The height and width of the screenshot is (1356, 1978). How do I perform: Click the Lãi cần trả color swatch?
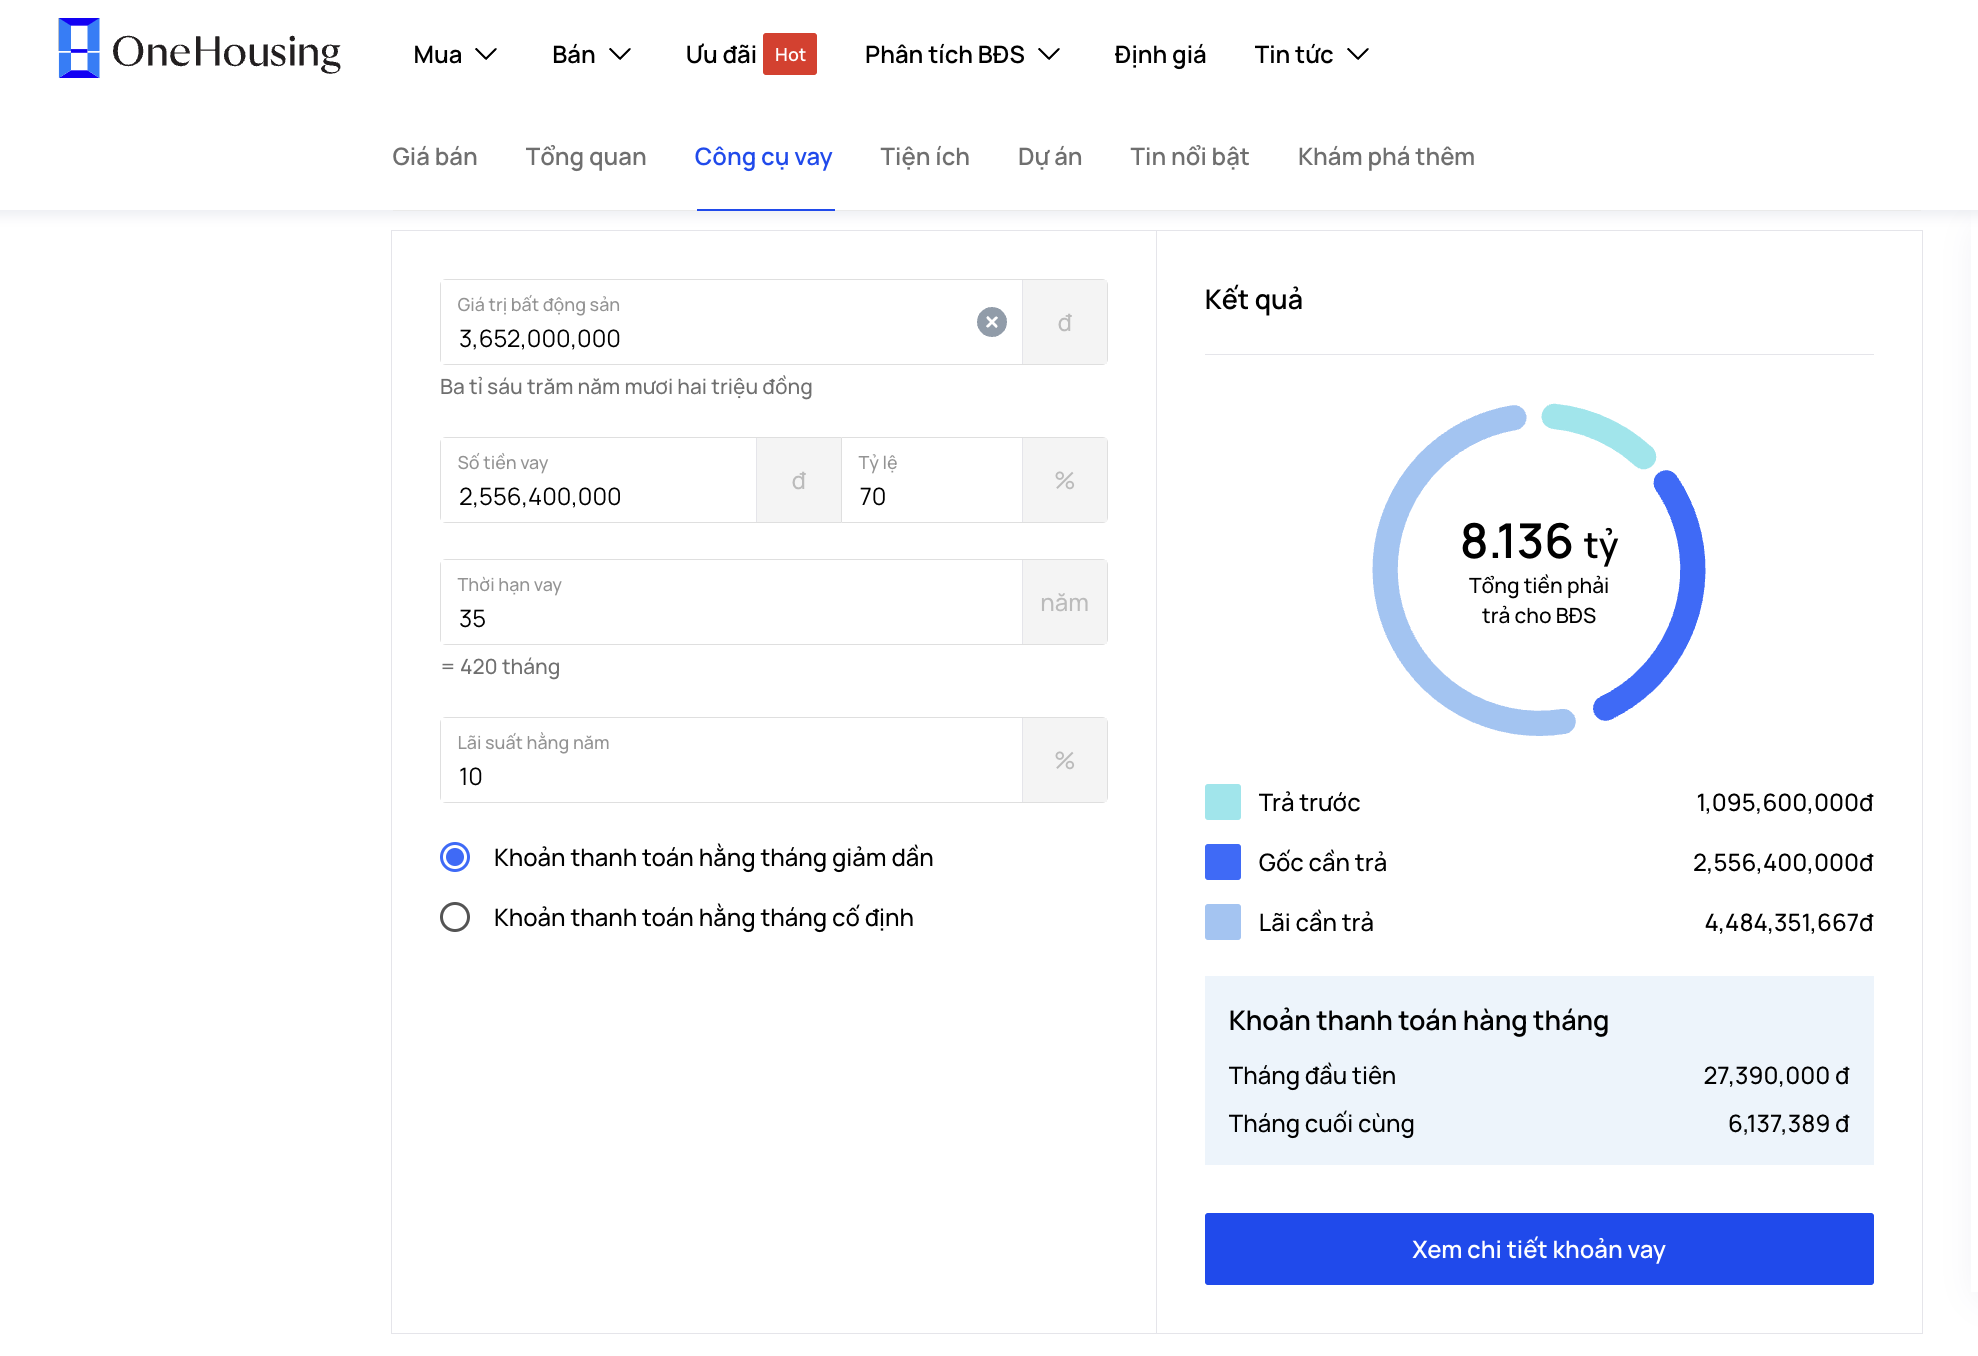1223,922
